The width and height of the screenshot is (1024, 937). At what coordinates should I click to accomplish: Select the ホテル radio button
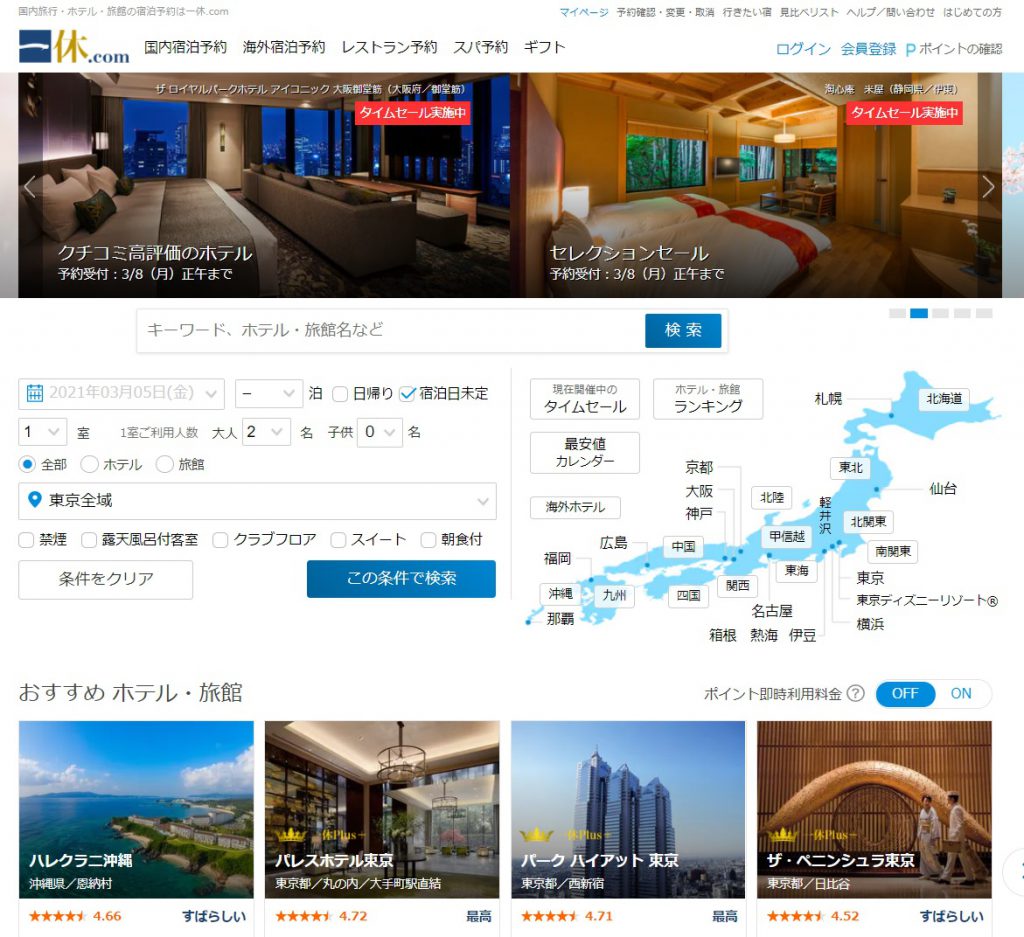[89, 464]
